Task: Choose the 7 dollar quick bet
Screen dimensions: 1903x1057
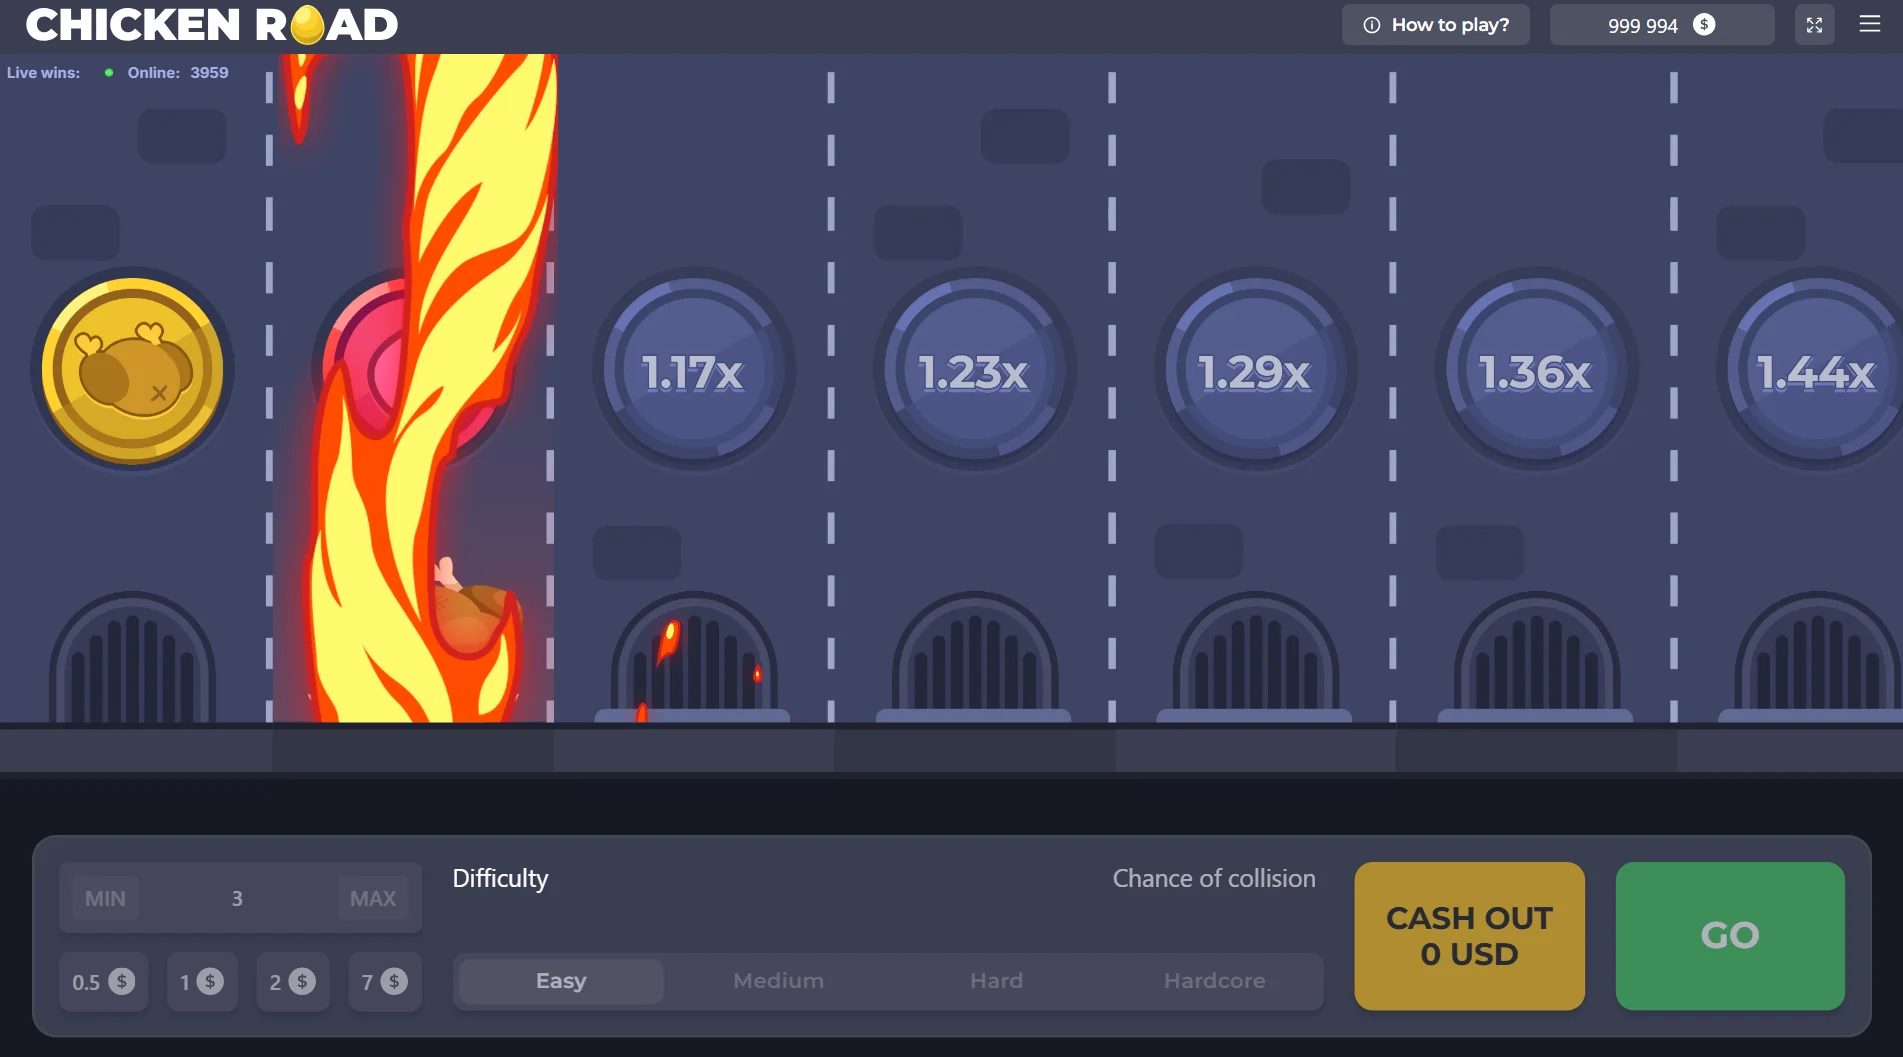Action: pos(385,982)
